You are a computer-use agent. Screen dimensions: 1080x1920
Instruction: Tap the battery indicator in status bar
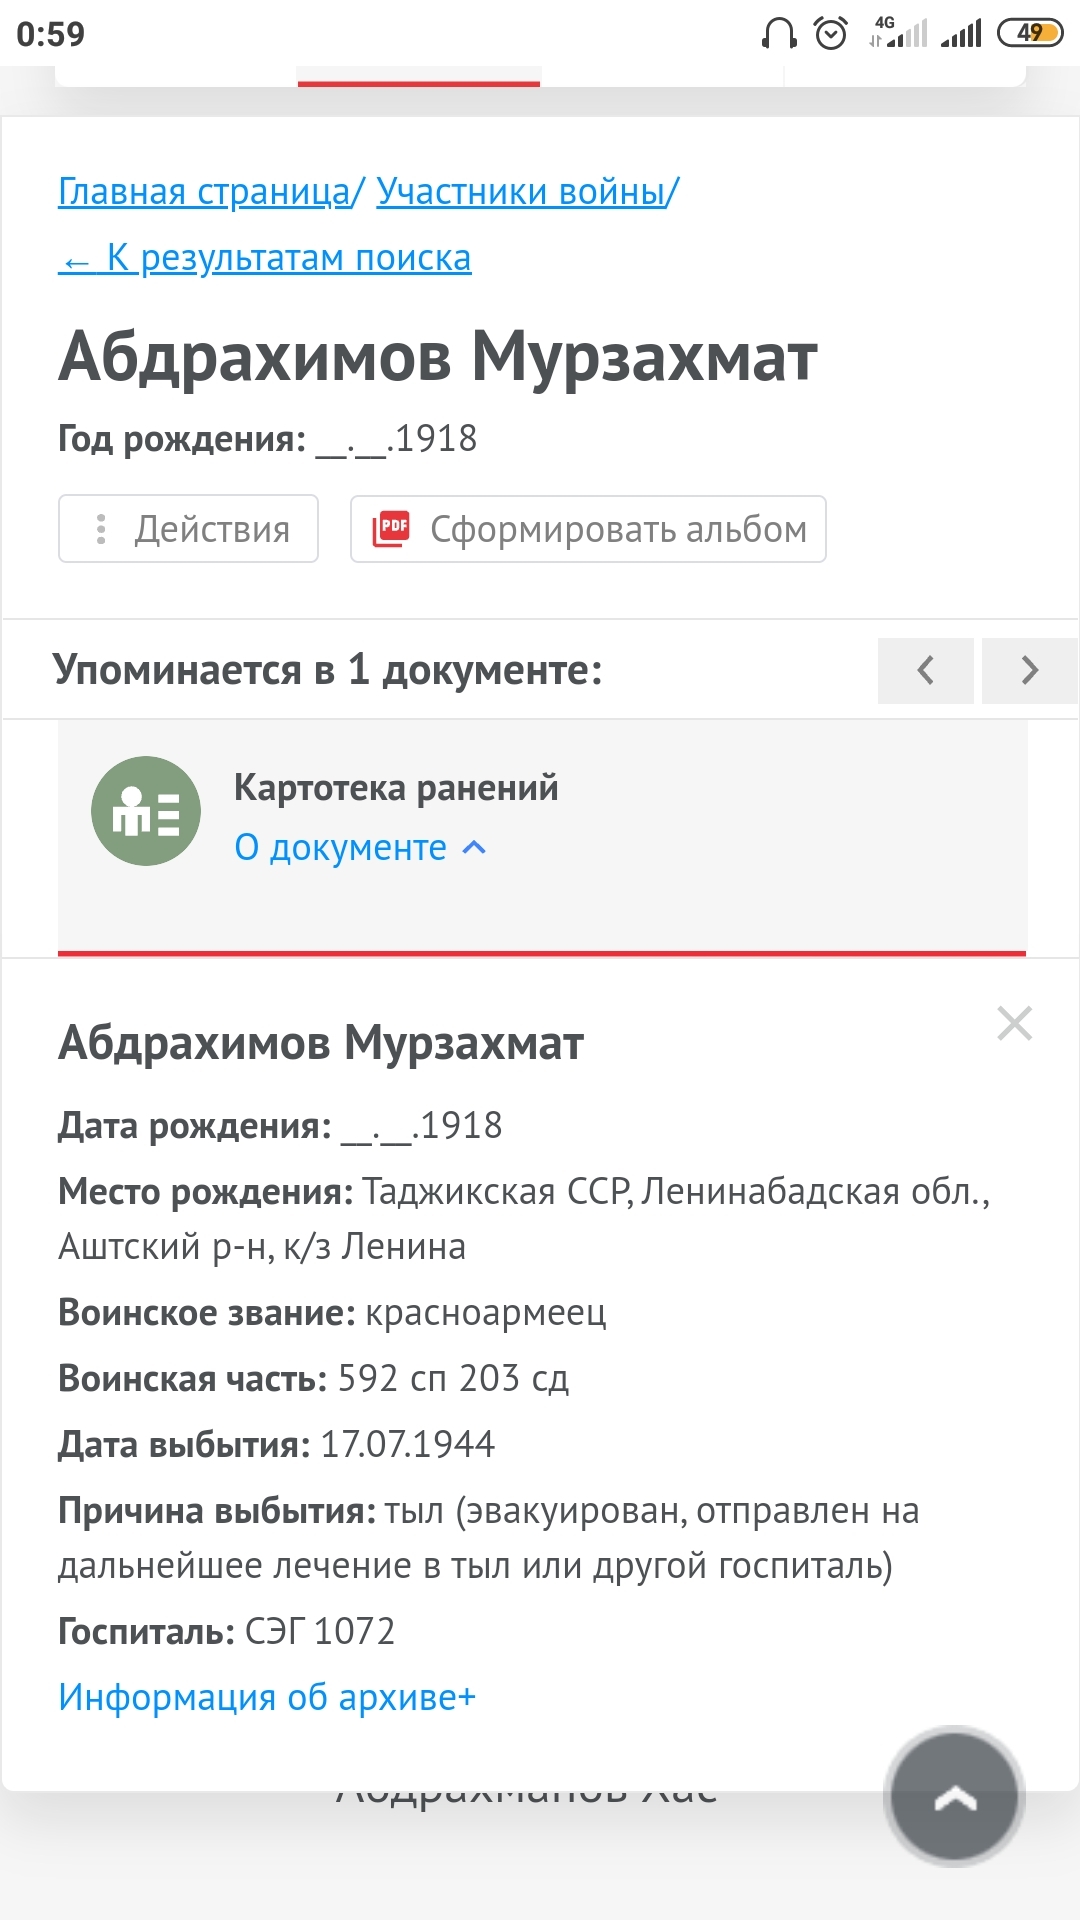[1030, 34]
